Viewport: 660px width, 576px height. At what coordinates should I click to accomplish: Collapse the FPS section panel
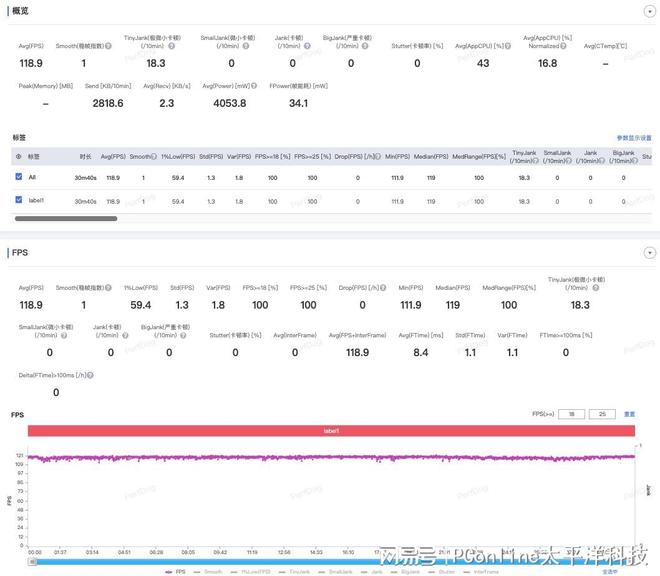tap(649, 253)
